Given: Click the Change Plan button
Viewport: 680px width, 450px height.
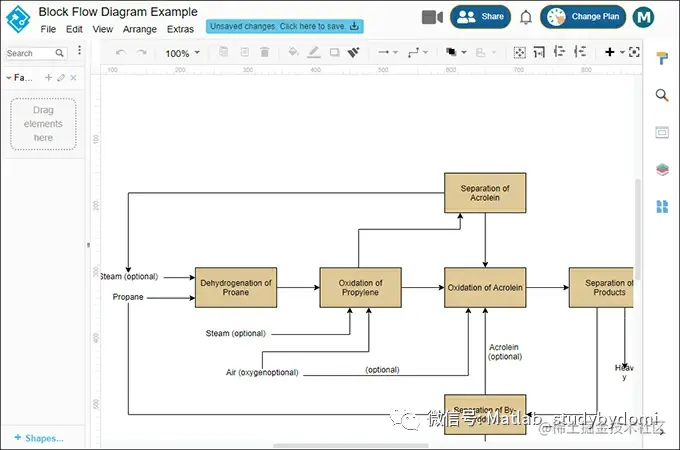Looking at the screenshot, I should [583, 17].
